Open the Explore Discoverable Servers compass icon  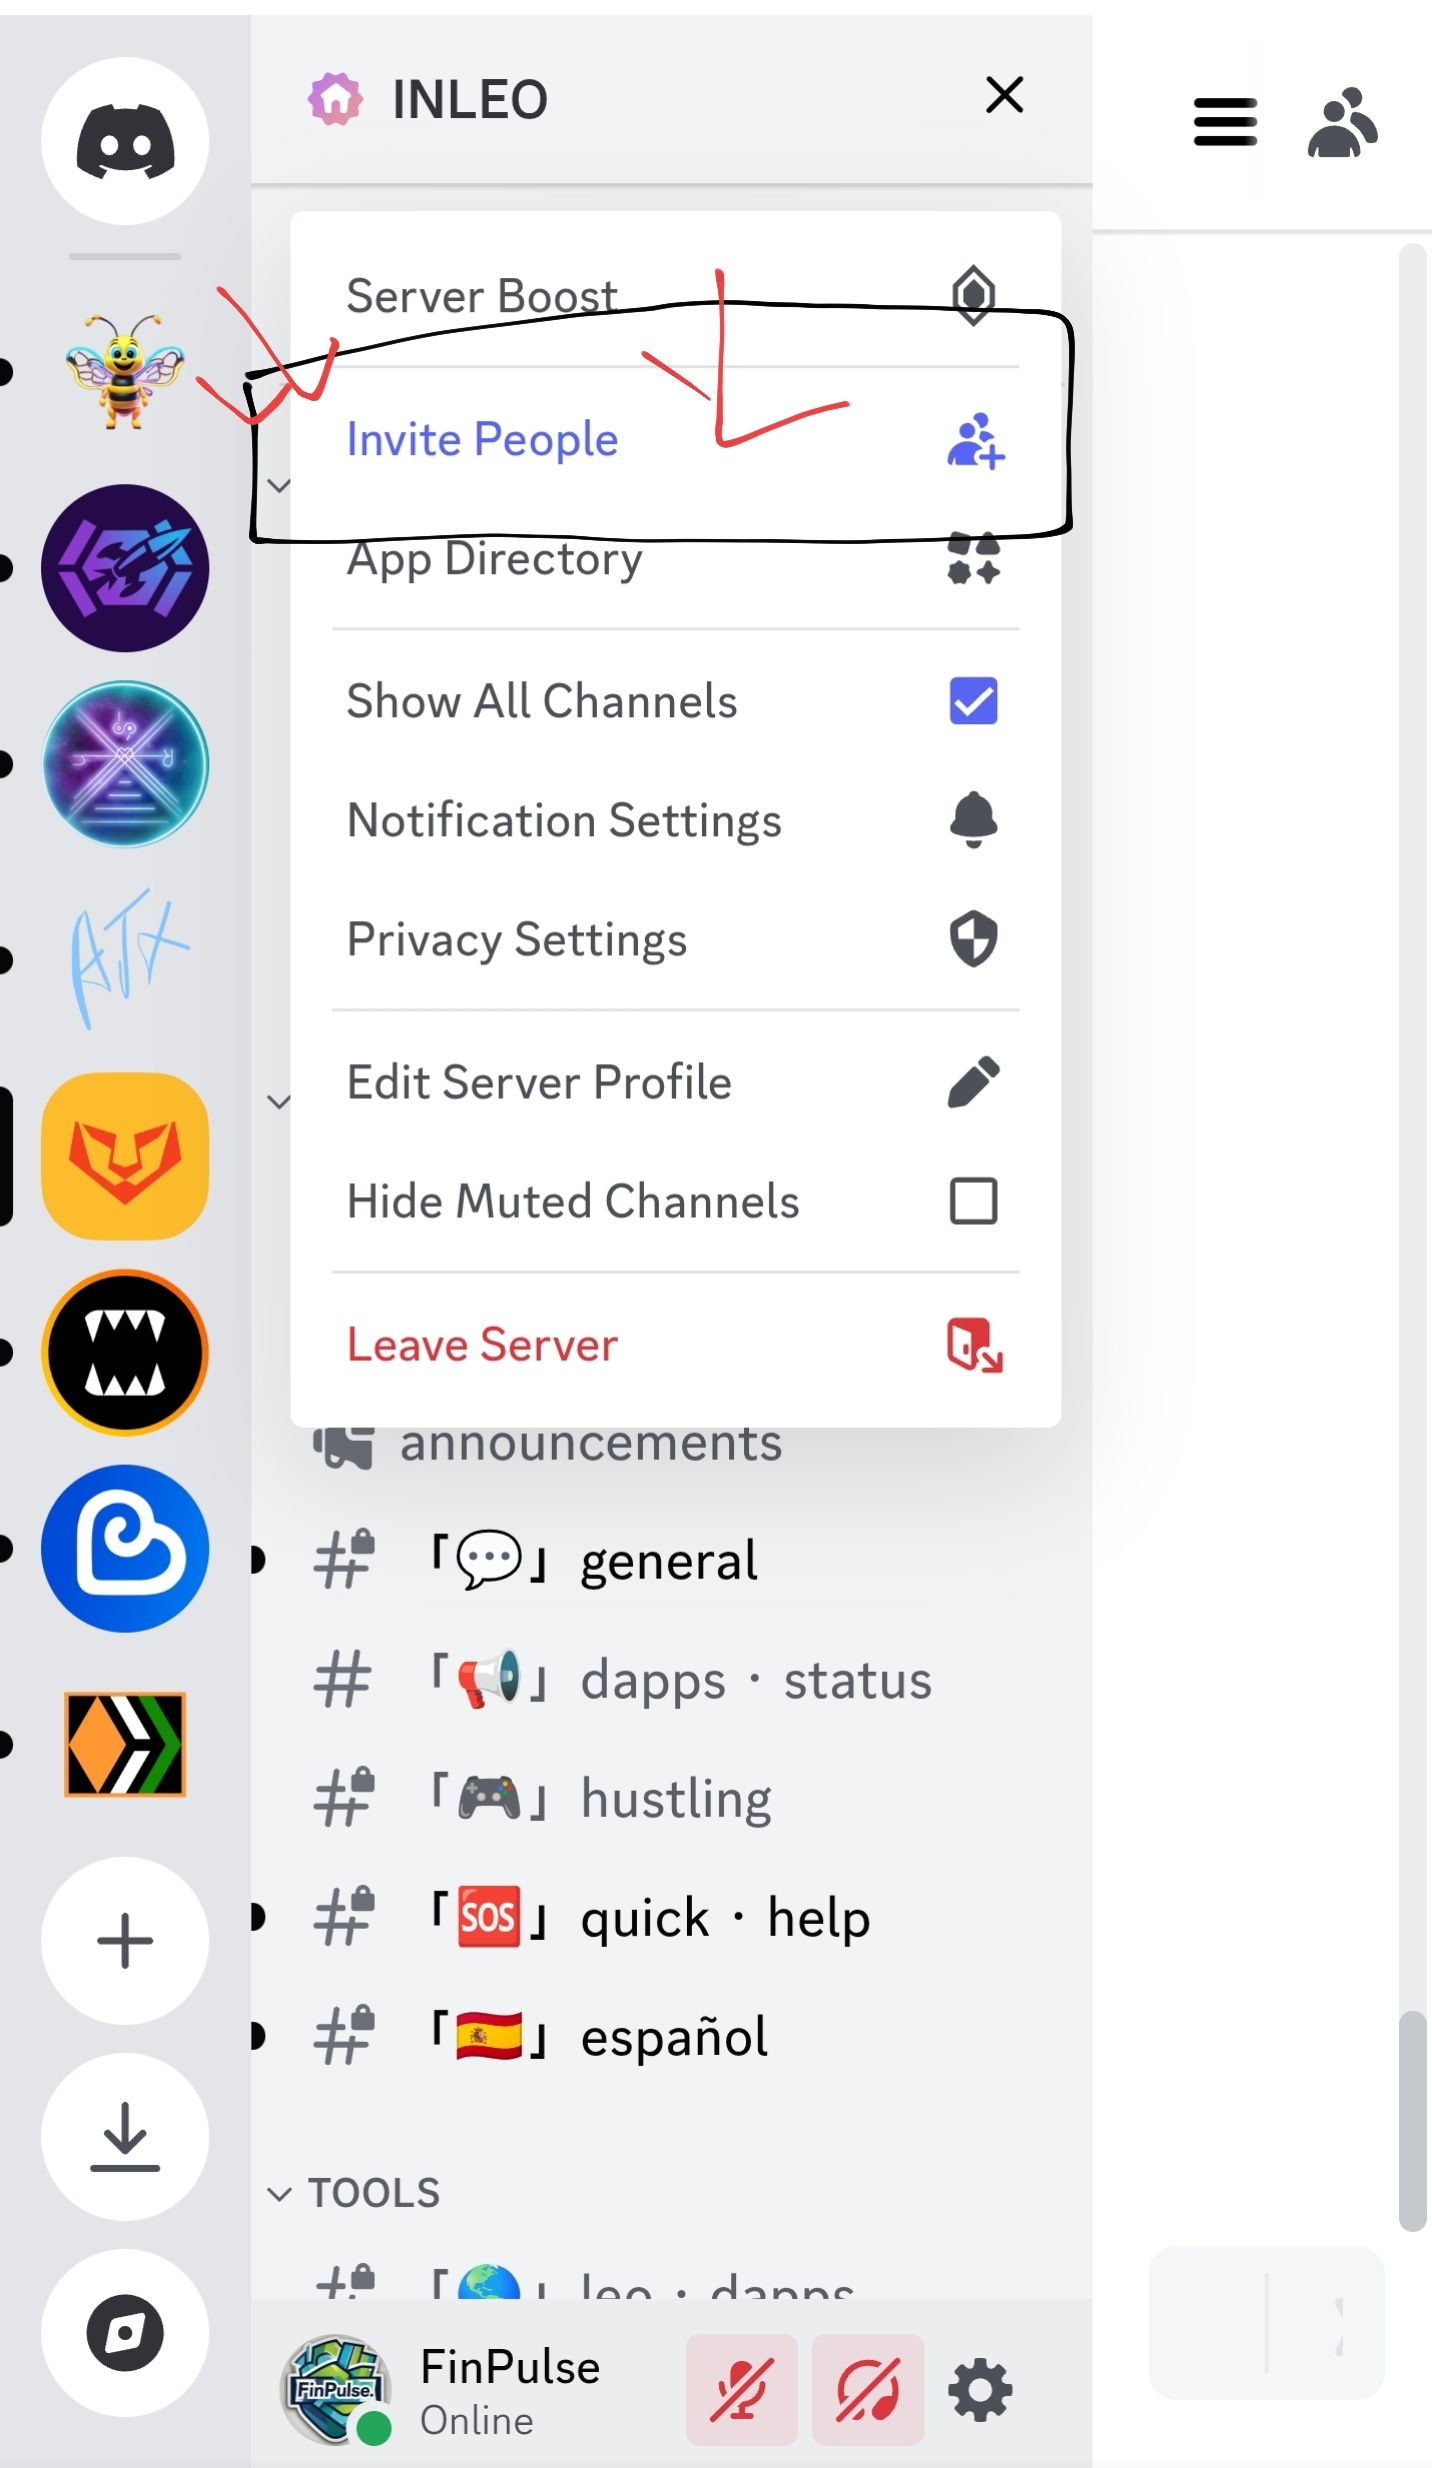(125, 2332)
